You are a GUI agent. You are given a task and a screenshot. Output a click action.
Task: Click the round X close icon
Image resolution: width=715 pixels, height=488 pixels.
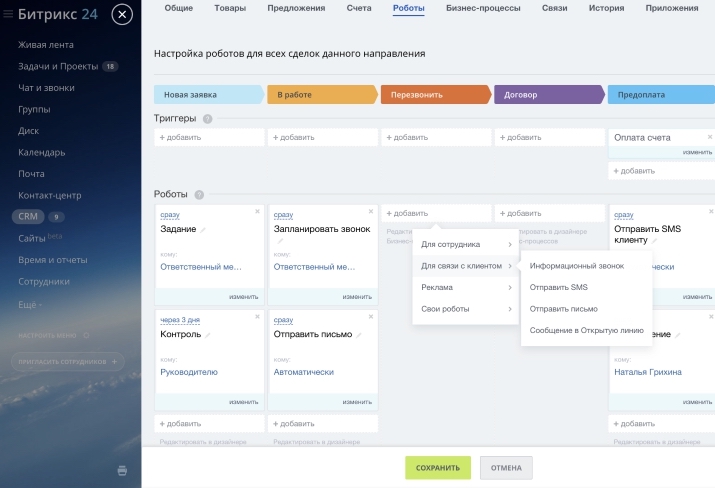(122, 14)
